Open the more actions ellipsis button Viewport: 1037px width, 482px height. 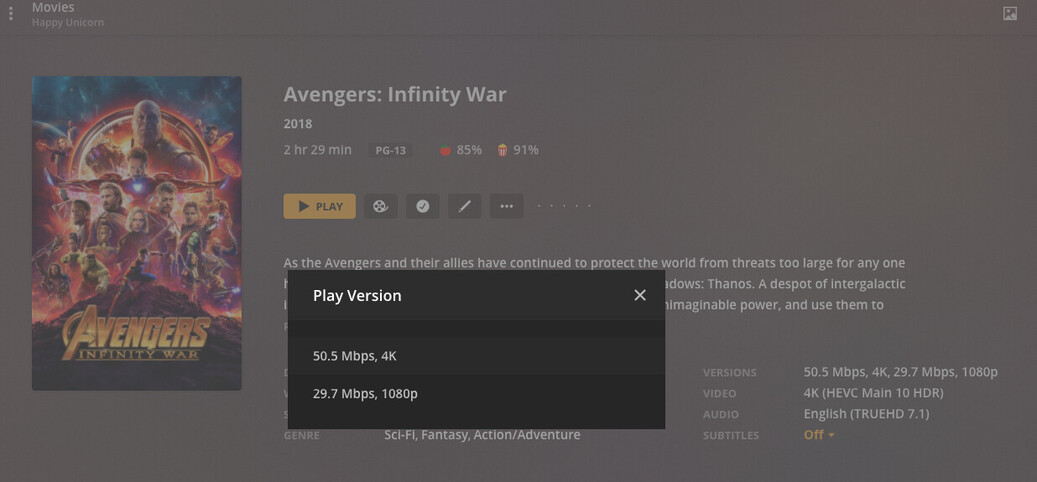click(x=507, y=206)
